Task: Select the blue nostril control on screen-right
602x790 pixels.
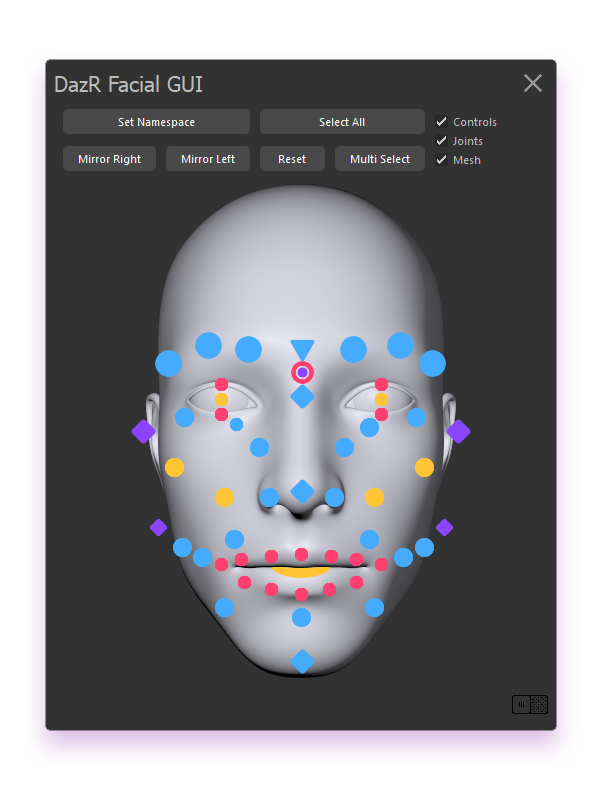Action: pyautogui.click(x=335, y=497)
